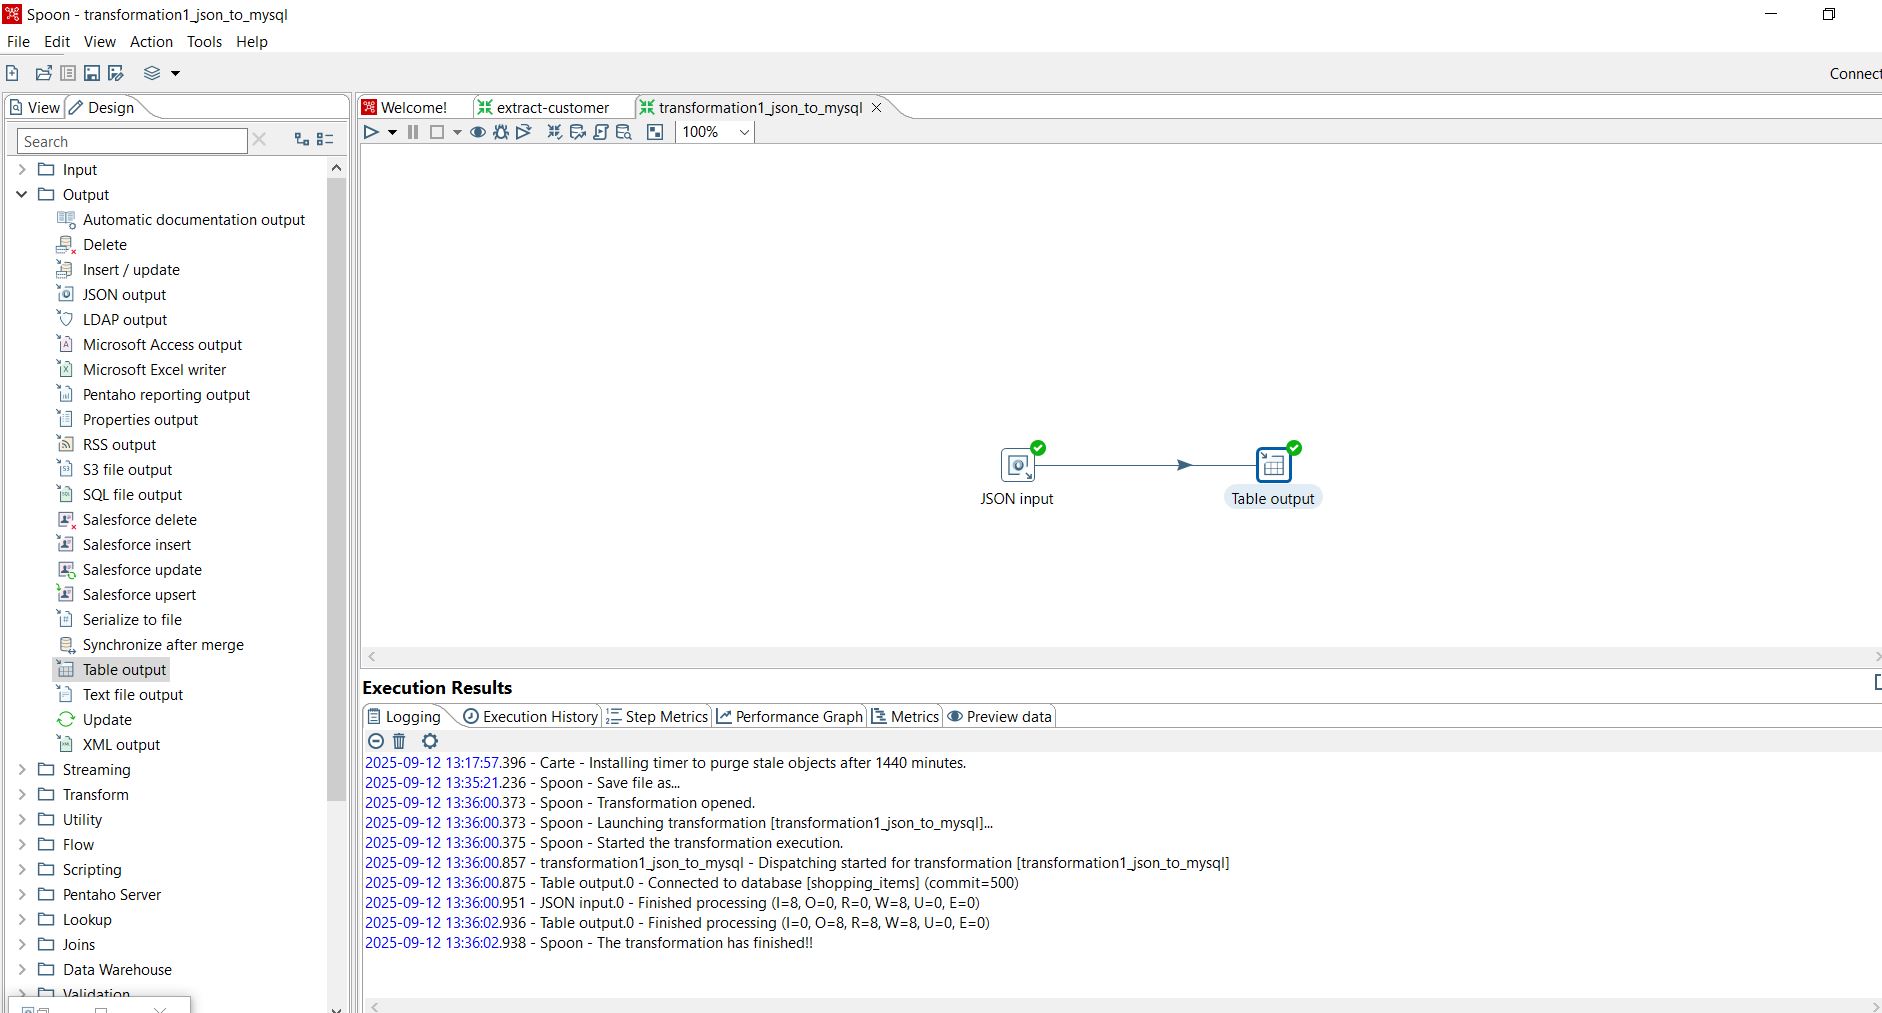Click the Impact on database icon
Screen dimensions: 1882x1013
pos(578,132)
